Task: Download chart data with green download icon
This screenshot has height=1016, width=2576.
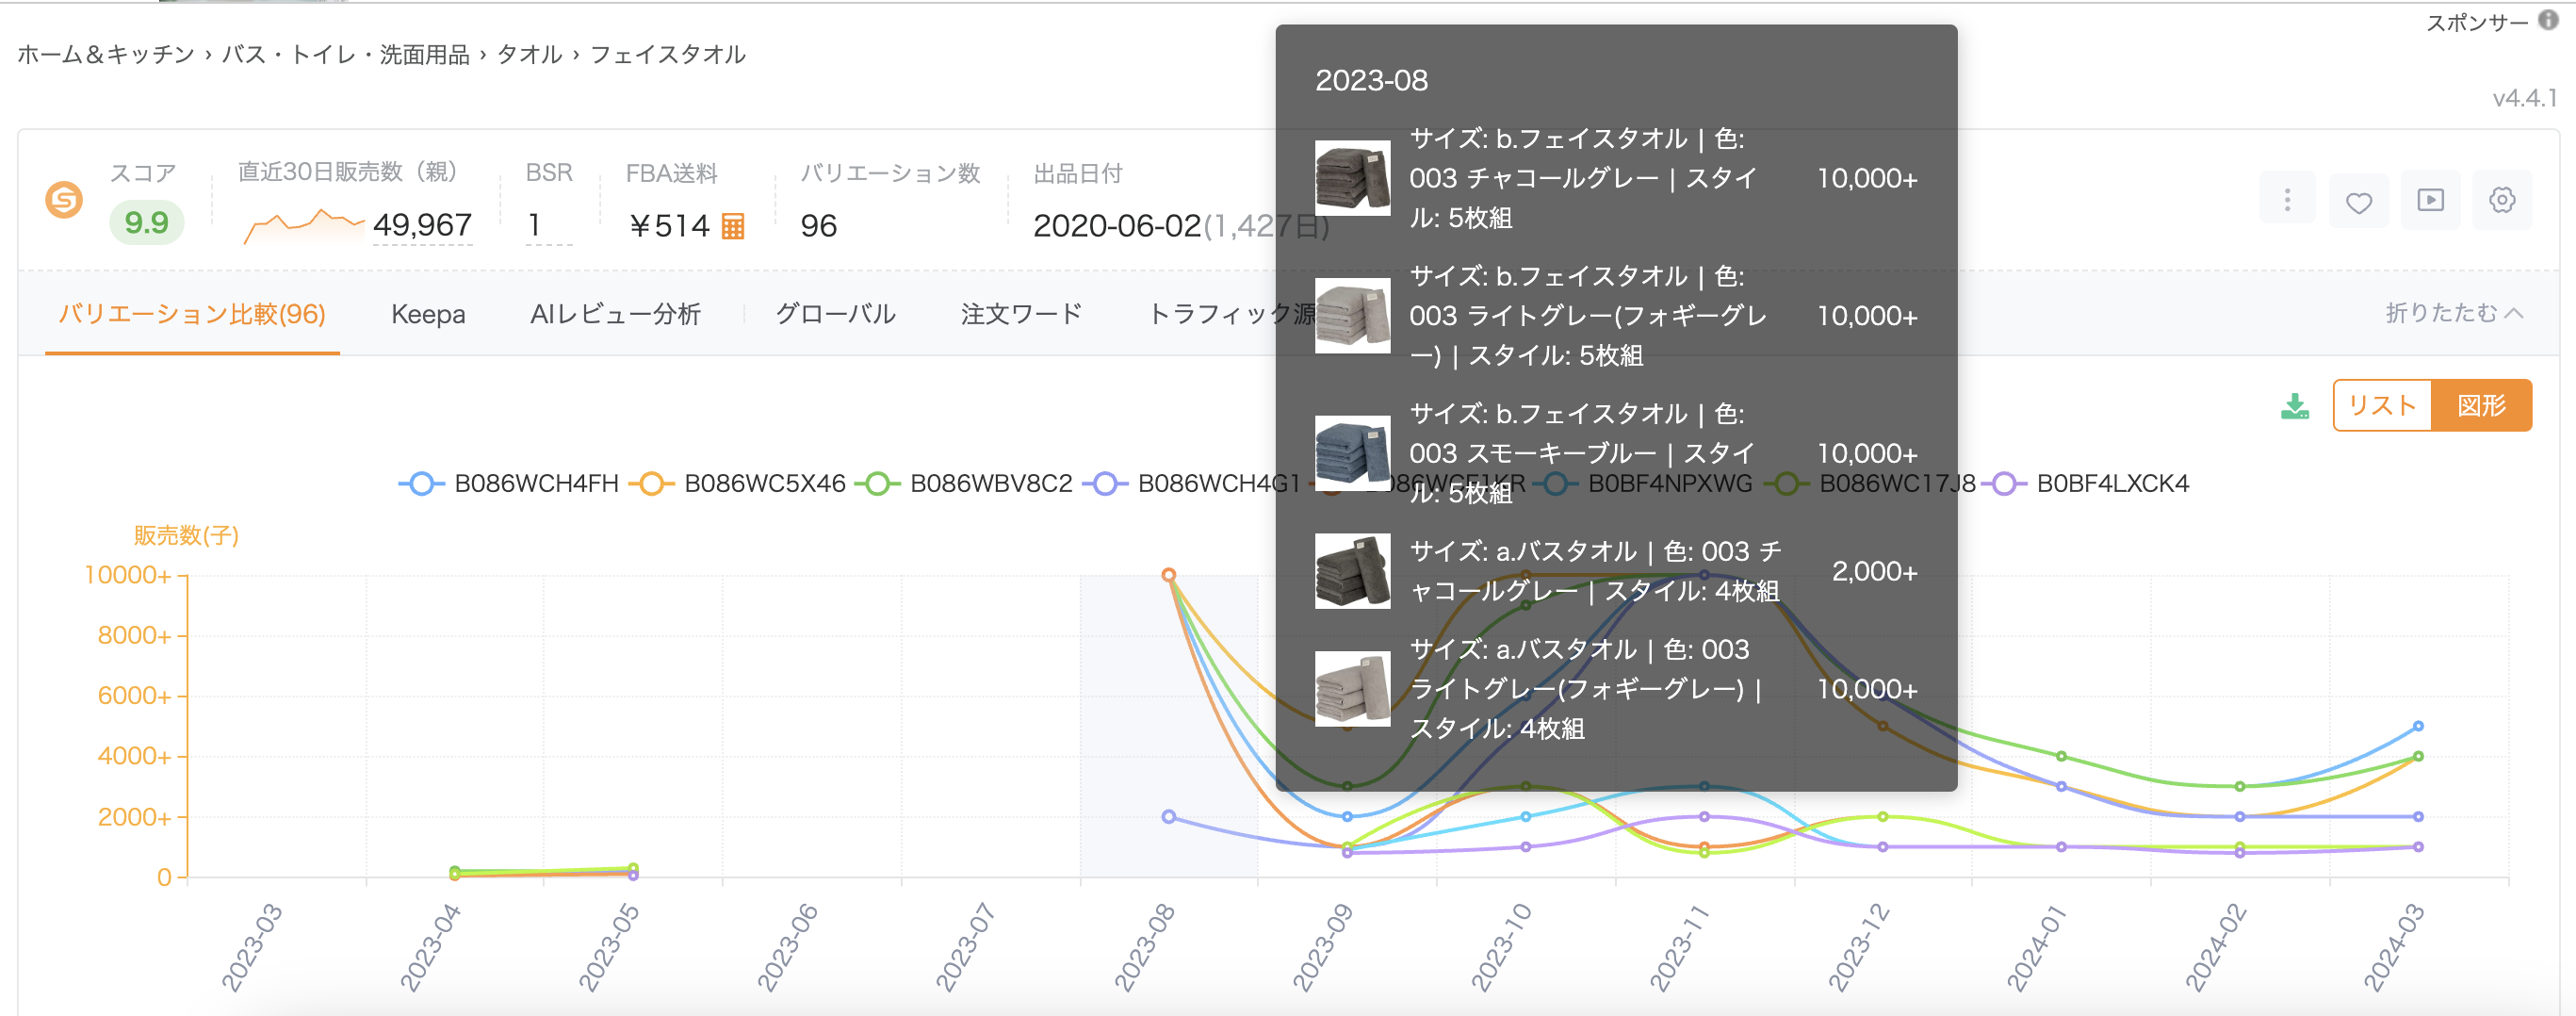Action: pos(2295,406)
